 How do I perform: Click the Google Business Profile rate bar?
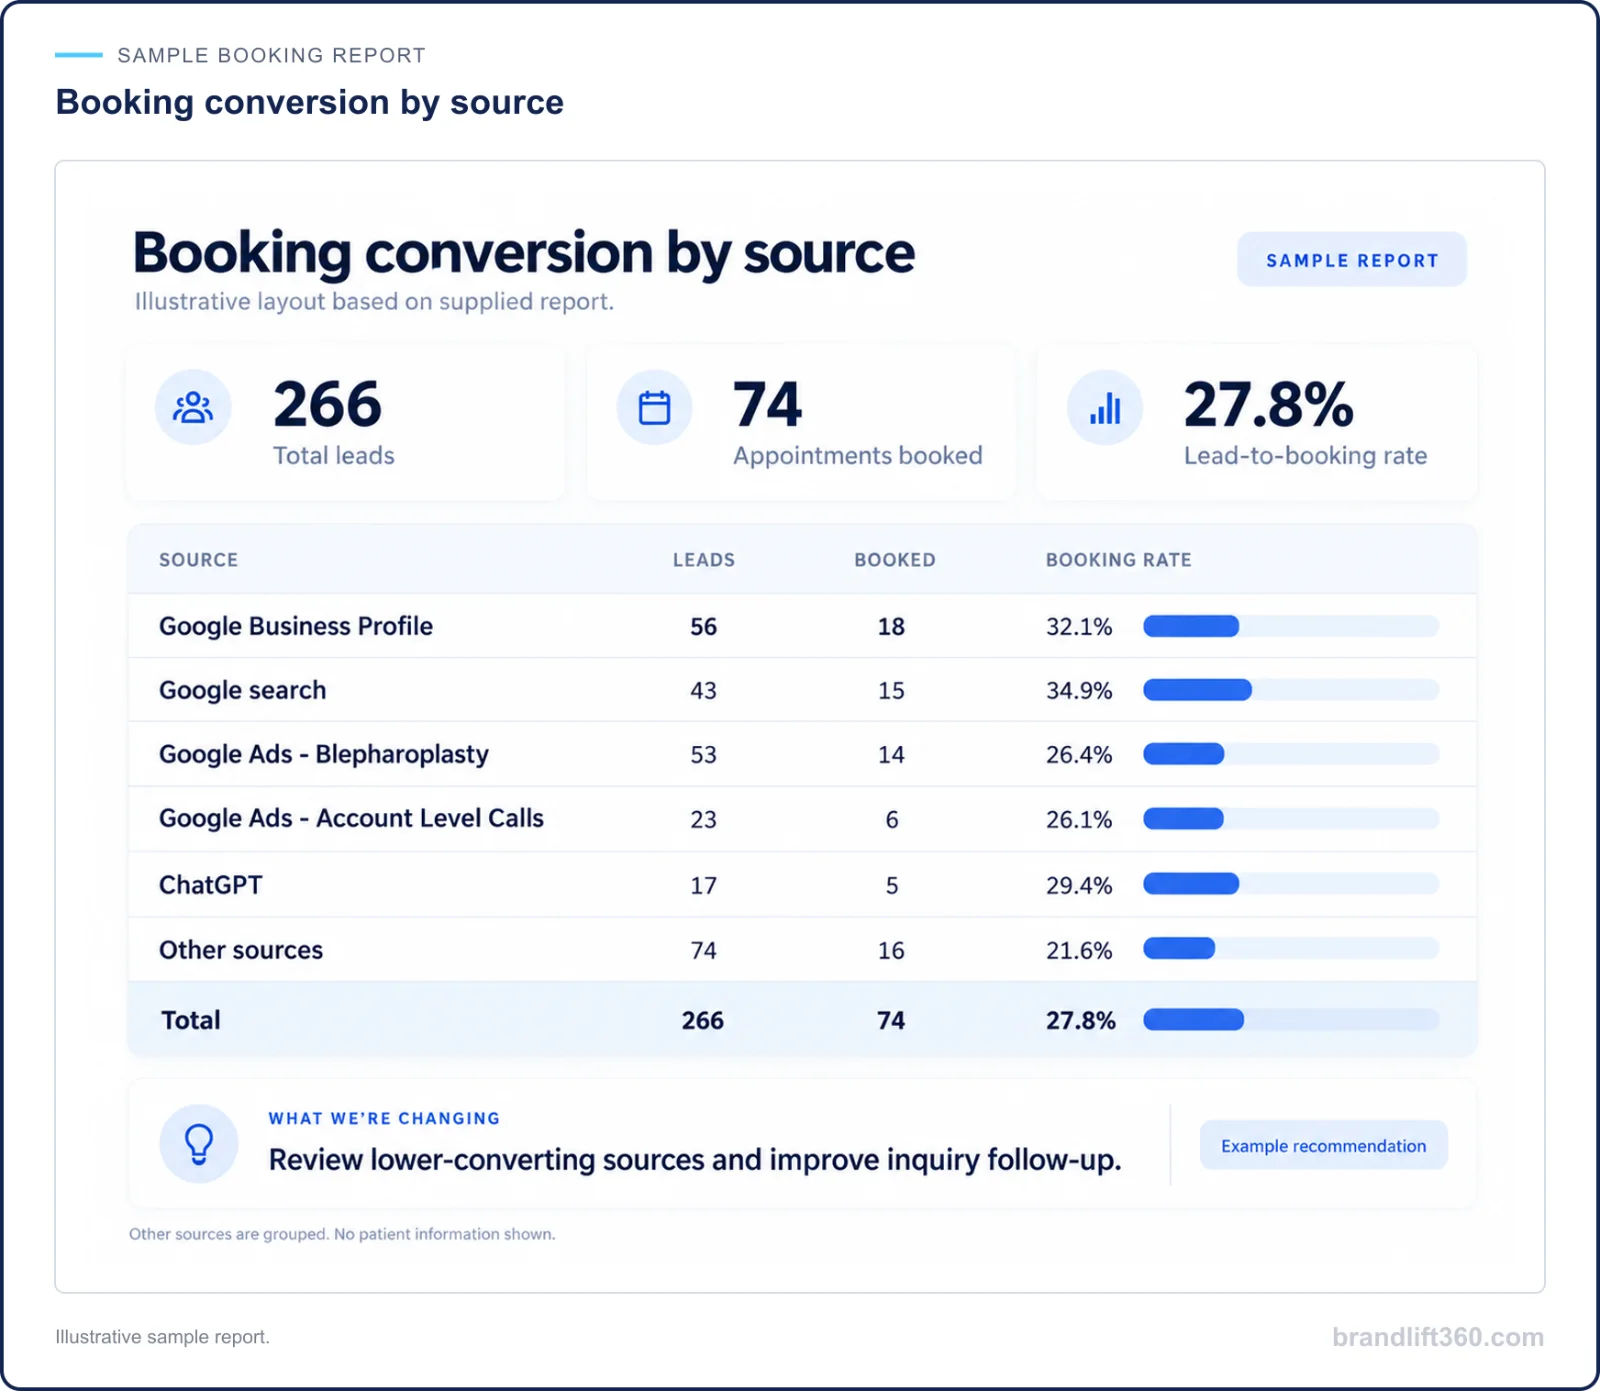[x=1291, y=626]
